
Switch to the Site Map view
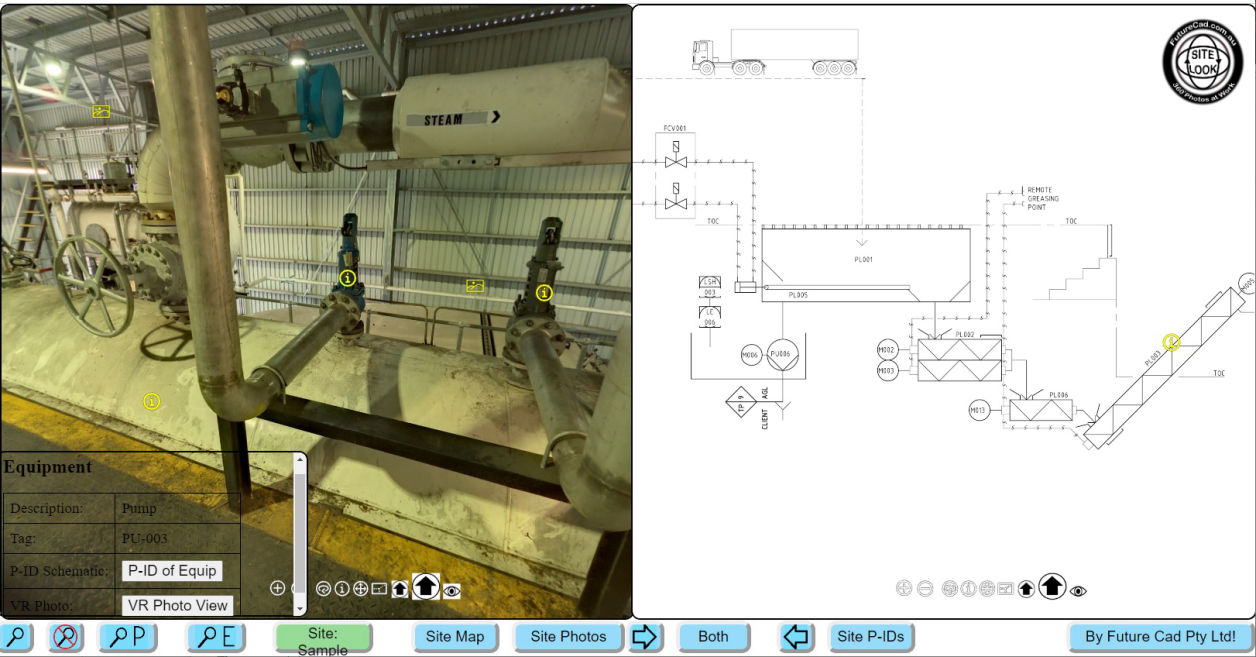click(x=455, y=637)
